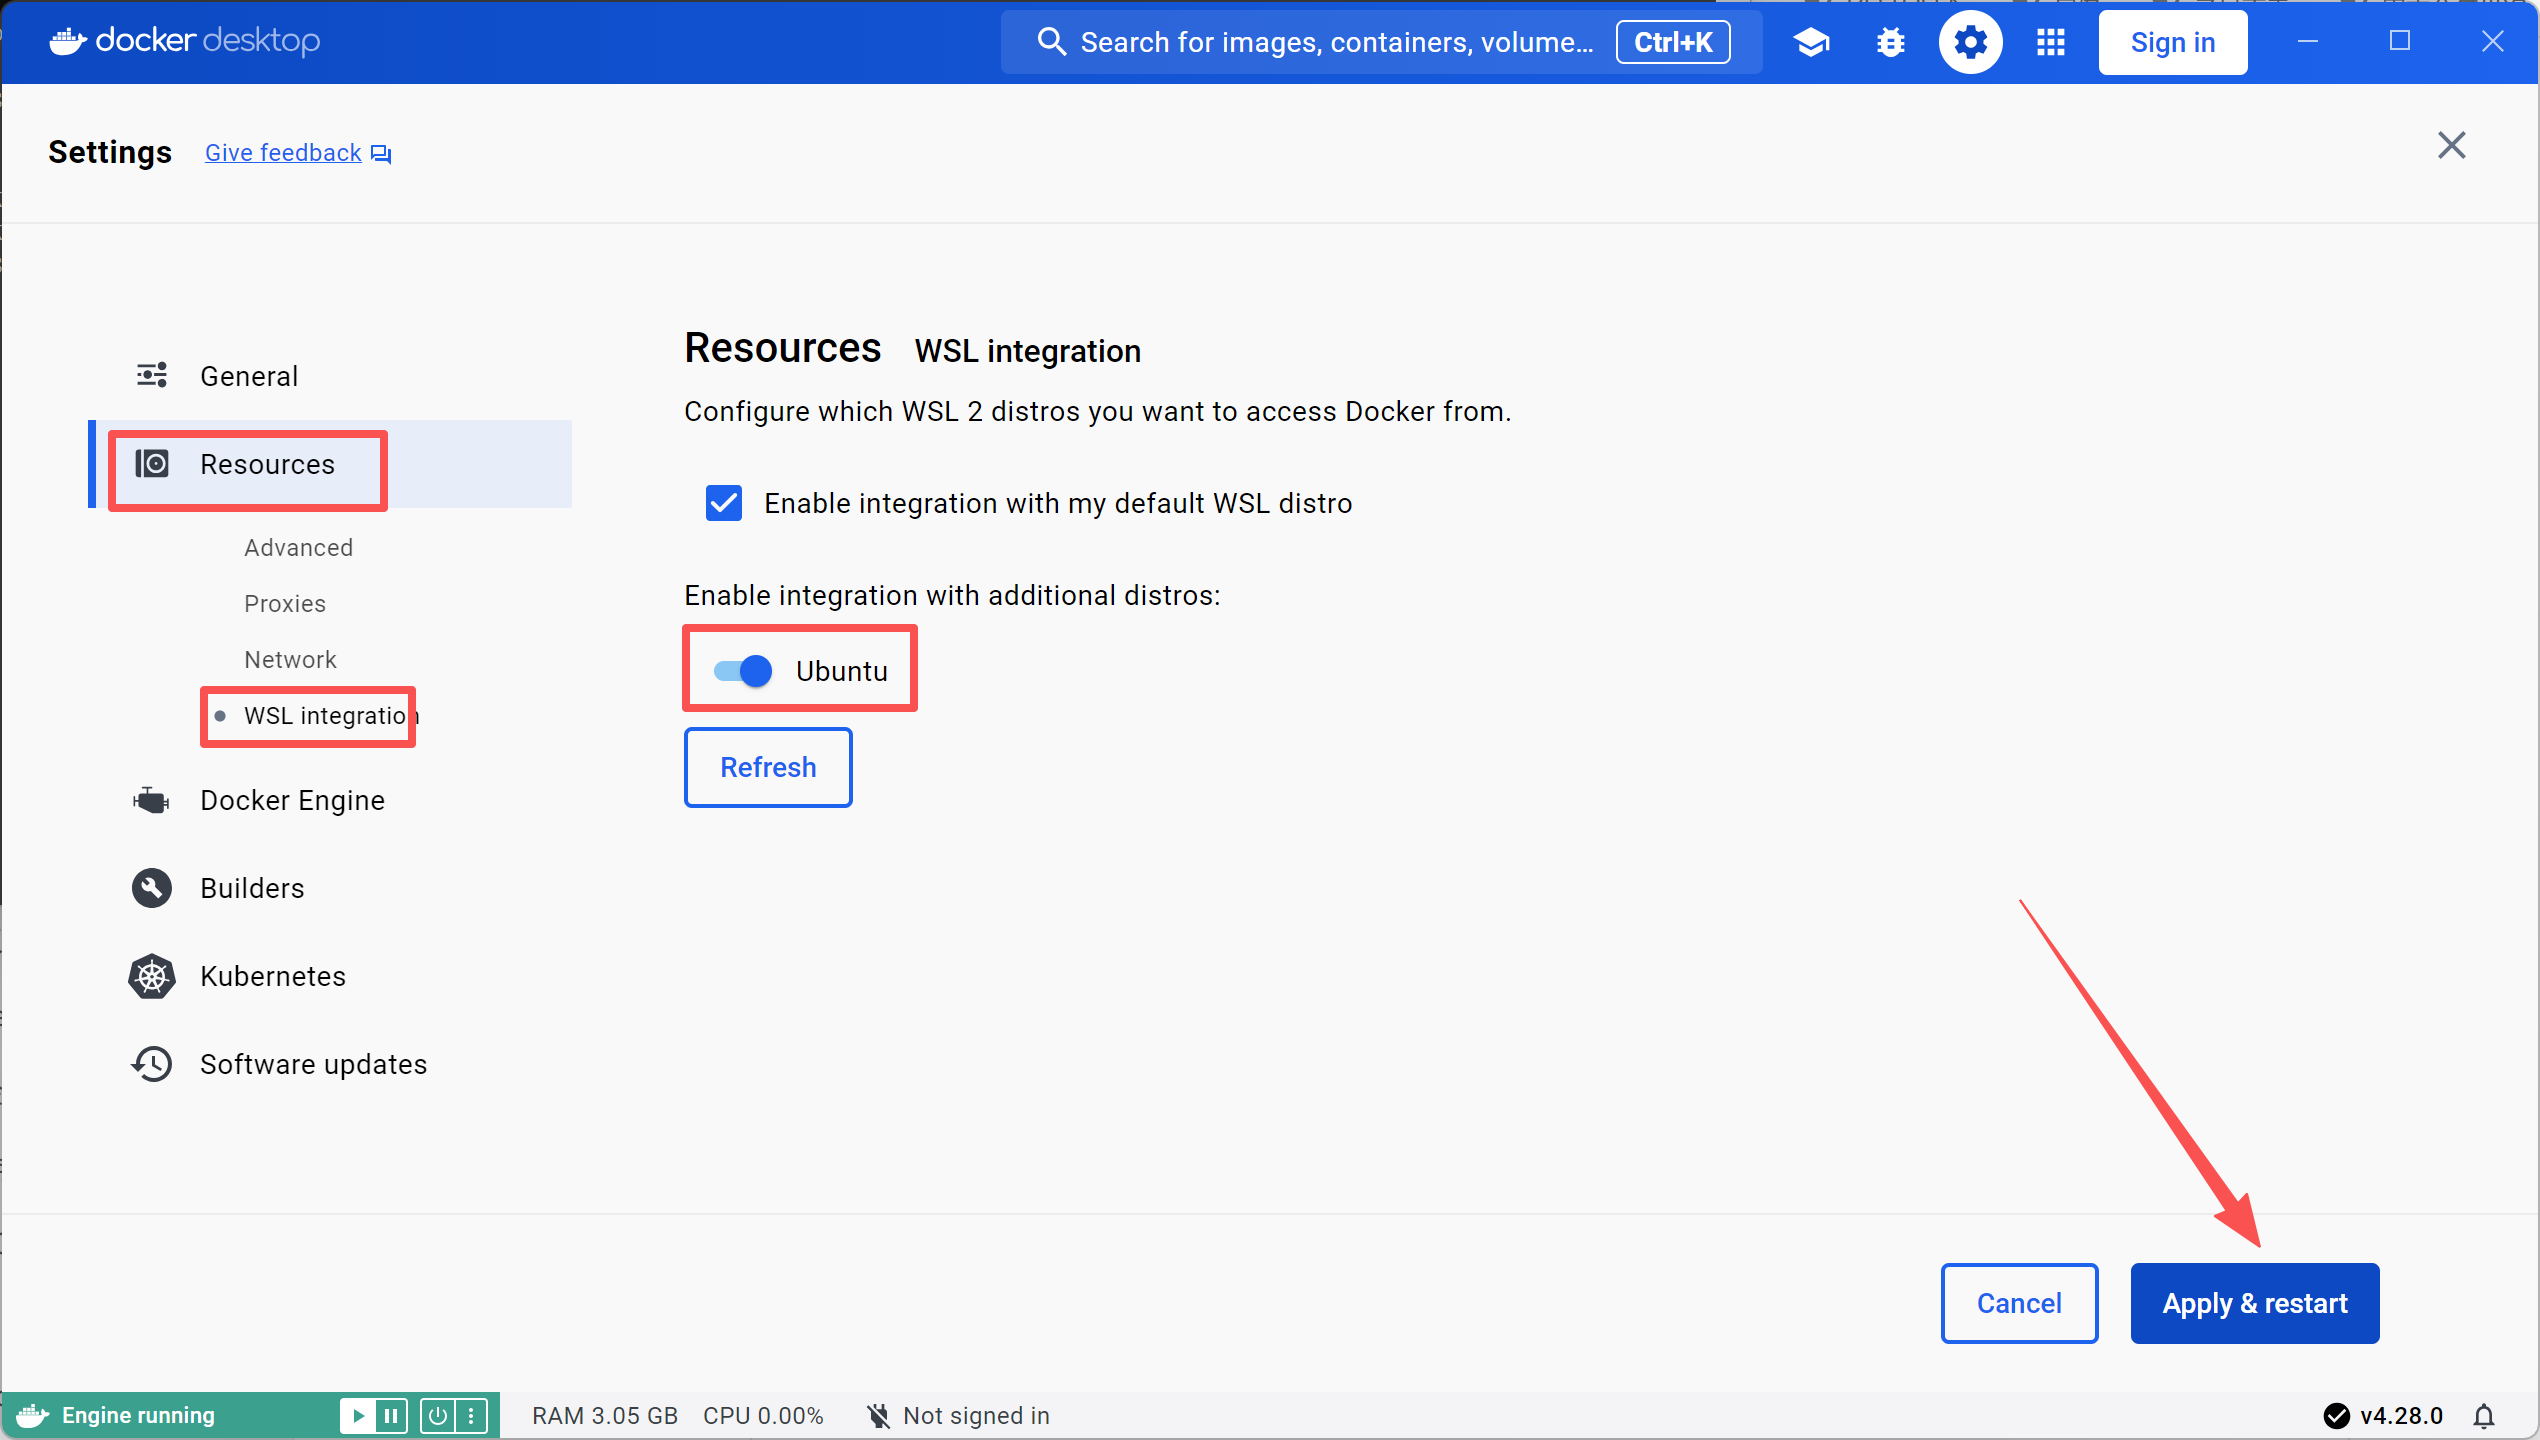Open the Resources section in sidebar
Image resolution: width=2540 pixels, height=1440 pixels.
tap(267, 464)
